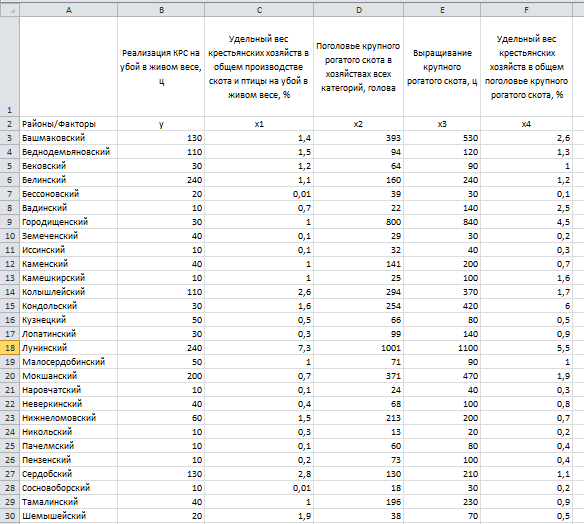This screenshot has width=584, height=524.
Task: Select cell 'Пензенский'
Action: tap(69, 460)
